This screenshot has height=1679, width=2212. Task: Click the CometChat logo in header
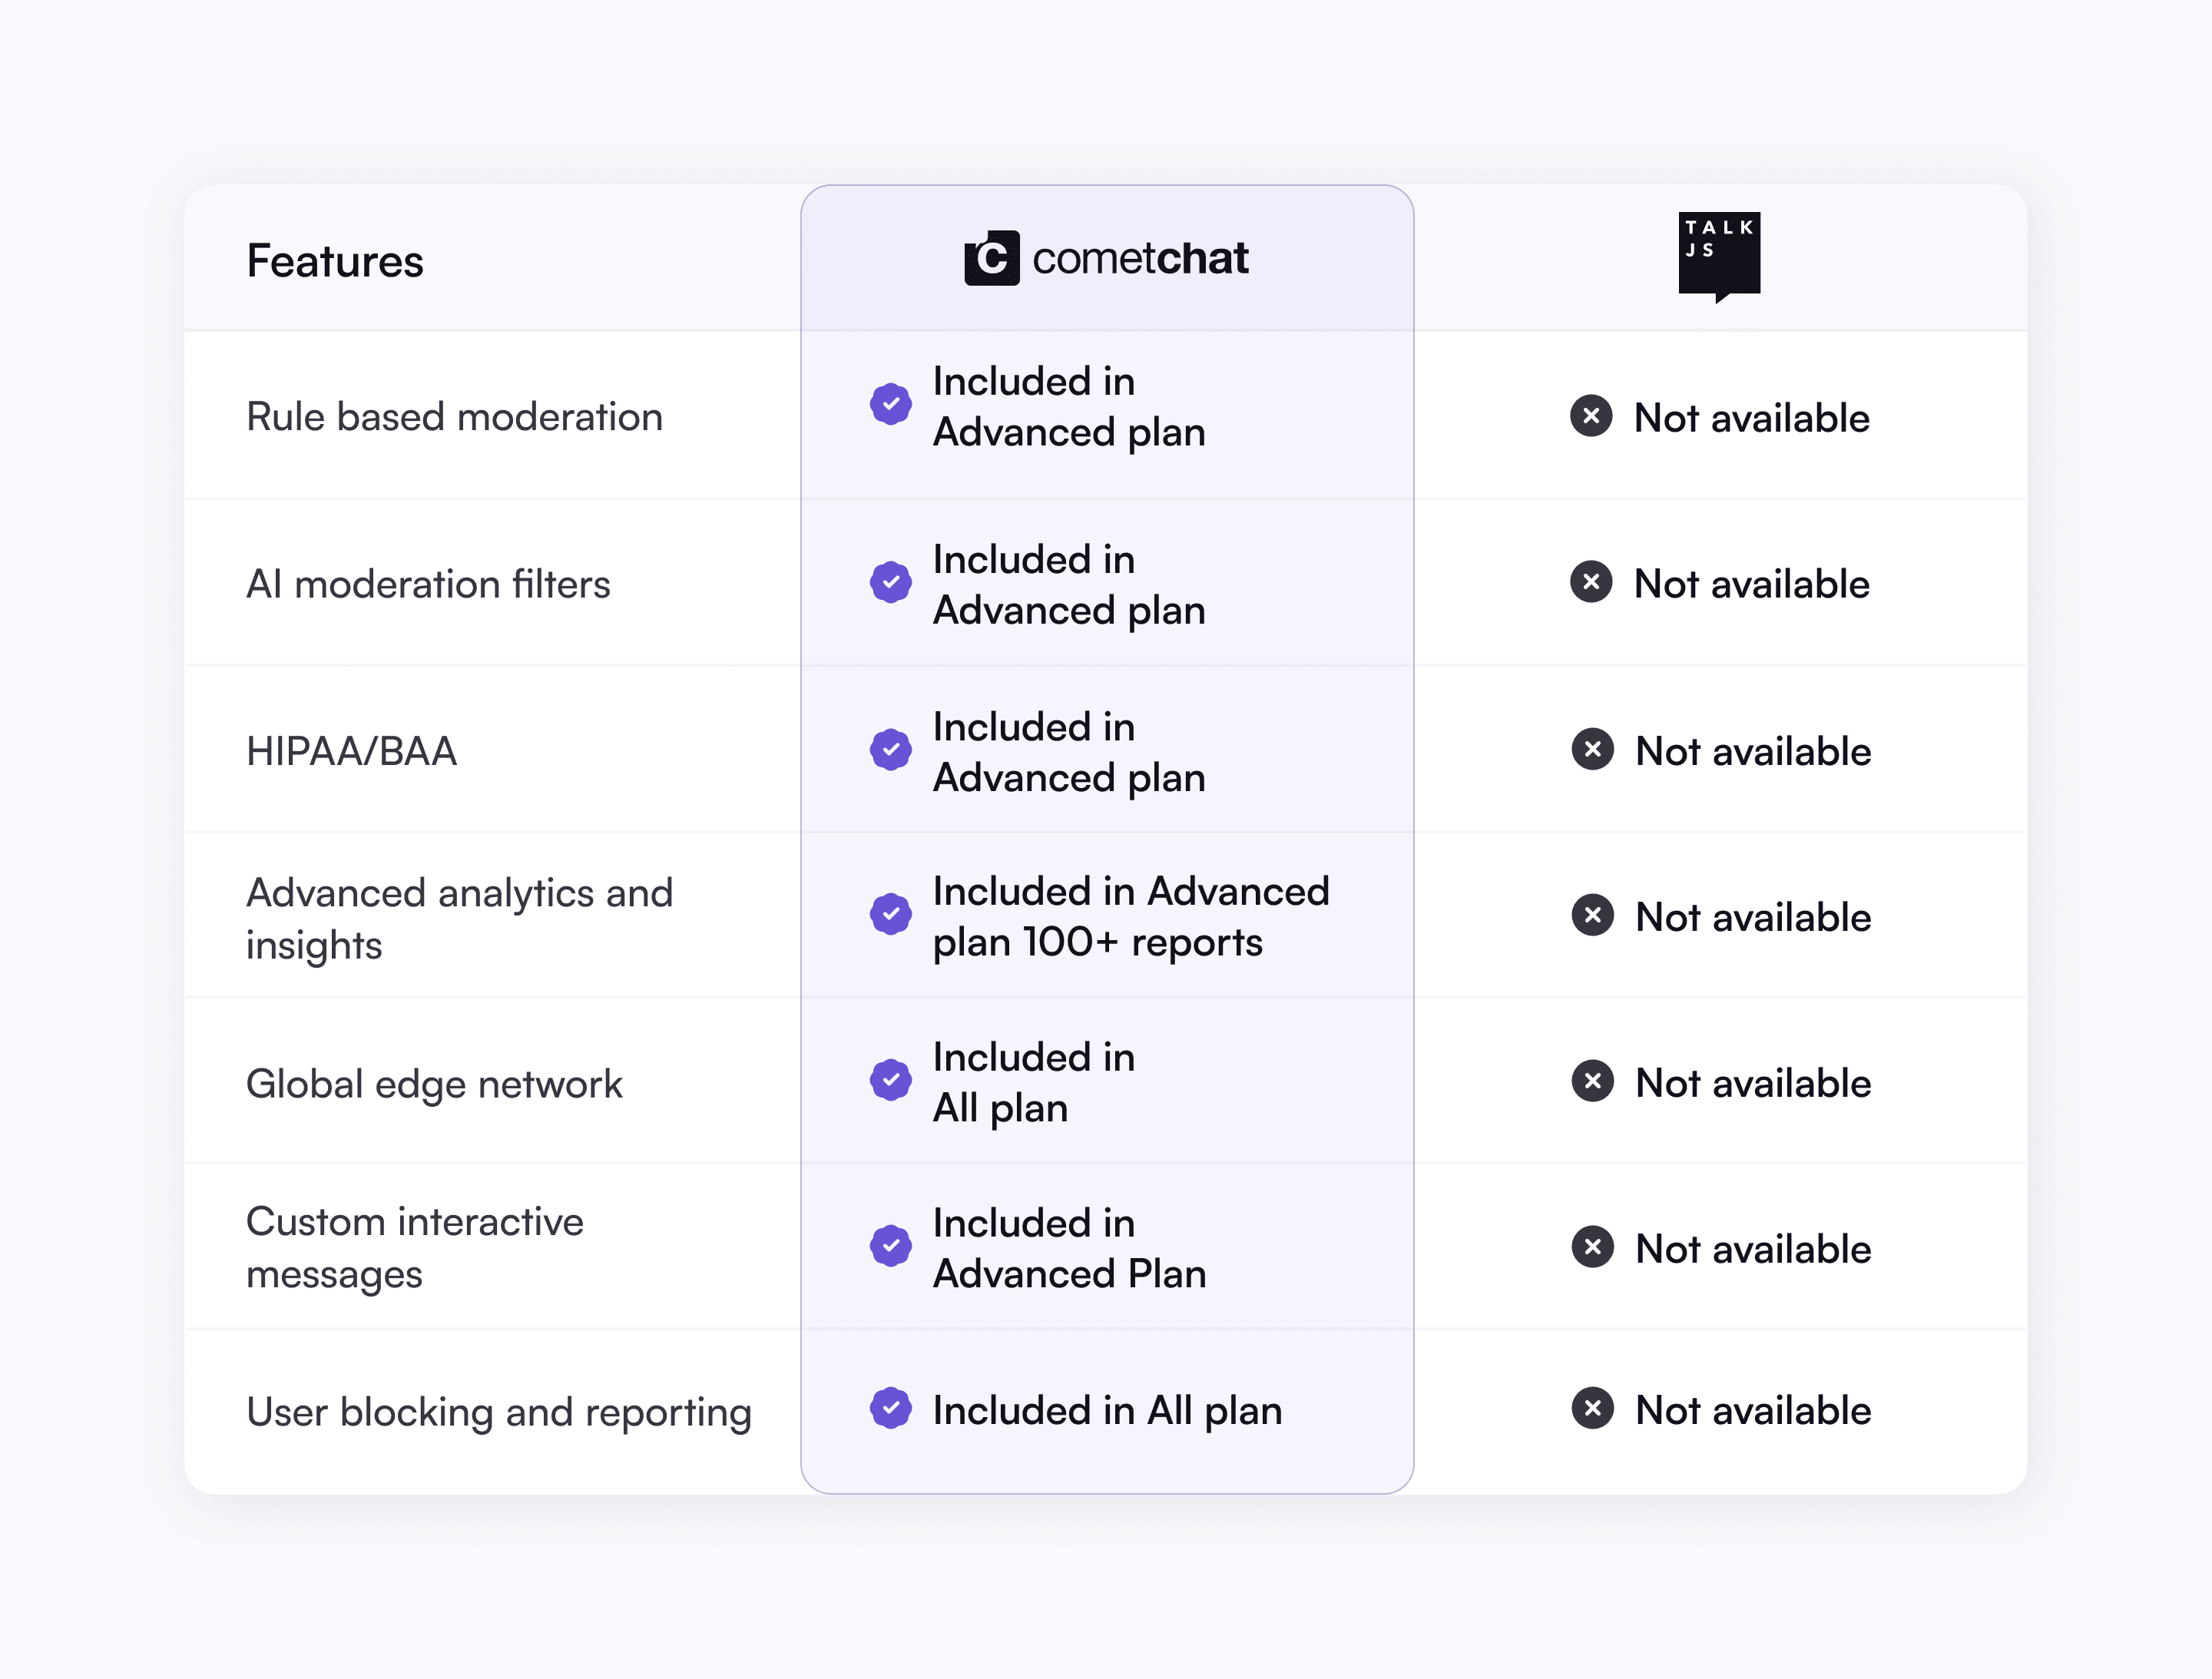pyautogui.click(x=1106, y=258)
